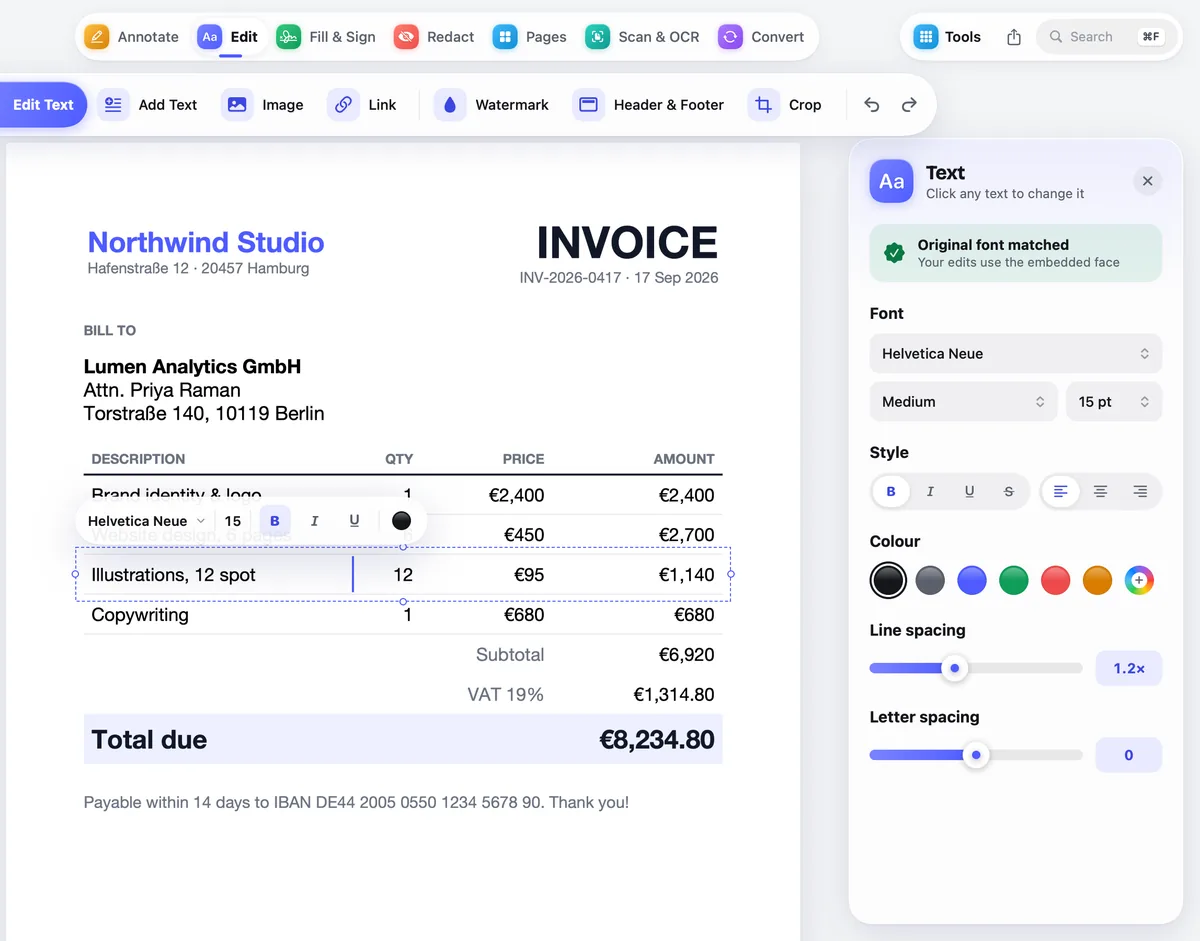
Task: Redo the last action
Action: click(909, 105)
